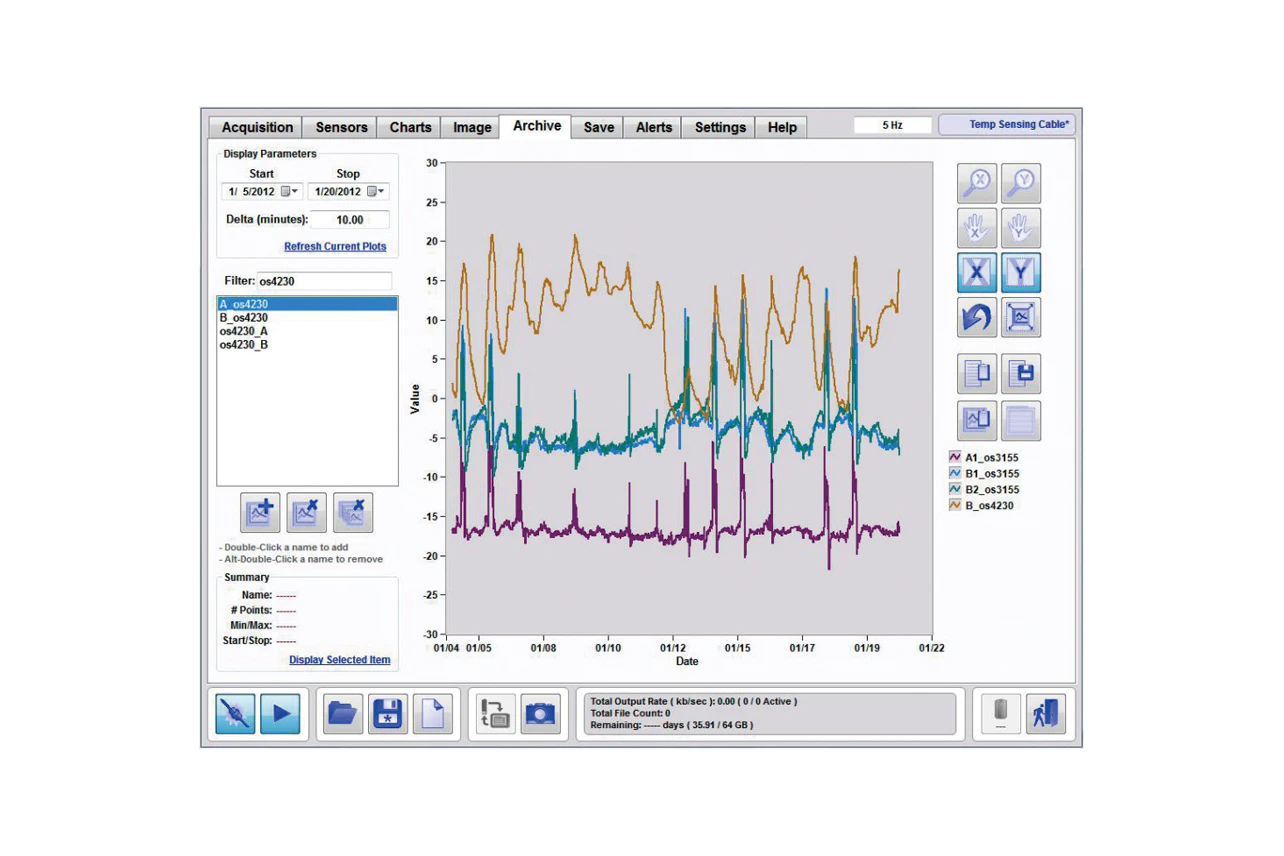Click the 5 Hz rate field
The width and height of the screenshot is (1284, 856).
click(x=892, y=125)
